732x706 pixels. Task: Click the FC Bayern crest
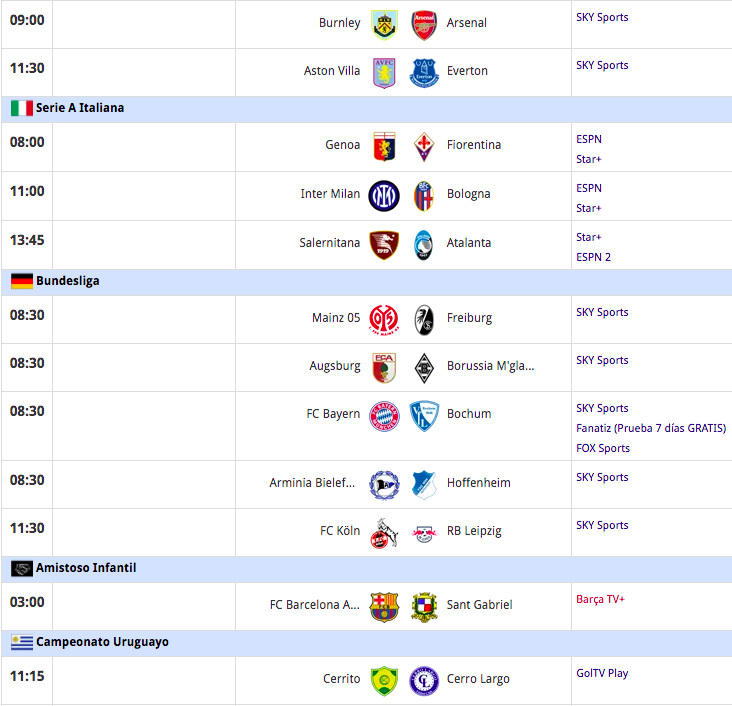384,416
